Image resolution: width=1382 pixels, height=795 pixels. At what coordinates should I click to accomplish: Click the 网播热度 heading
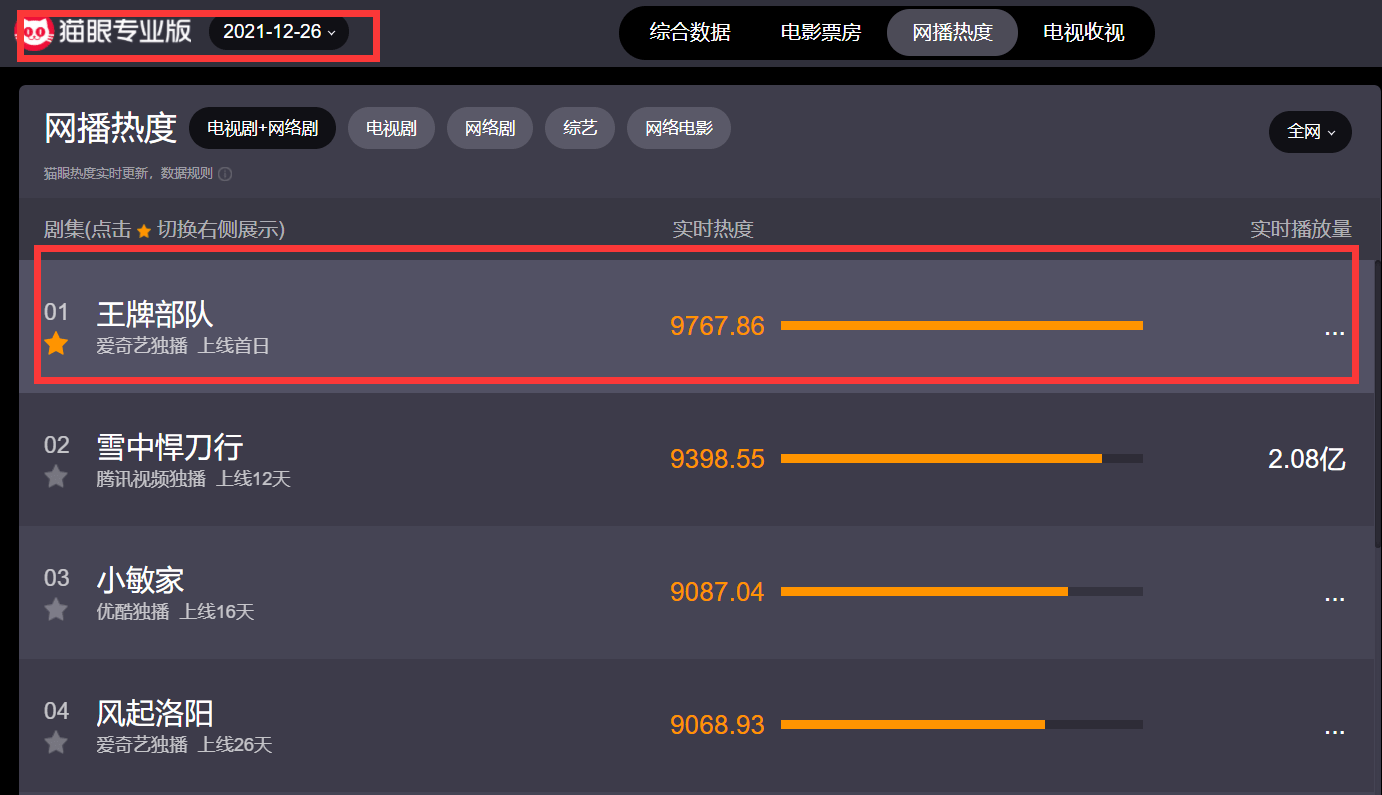(x=110, y=128)
